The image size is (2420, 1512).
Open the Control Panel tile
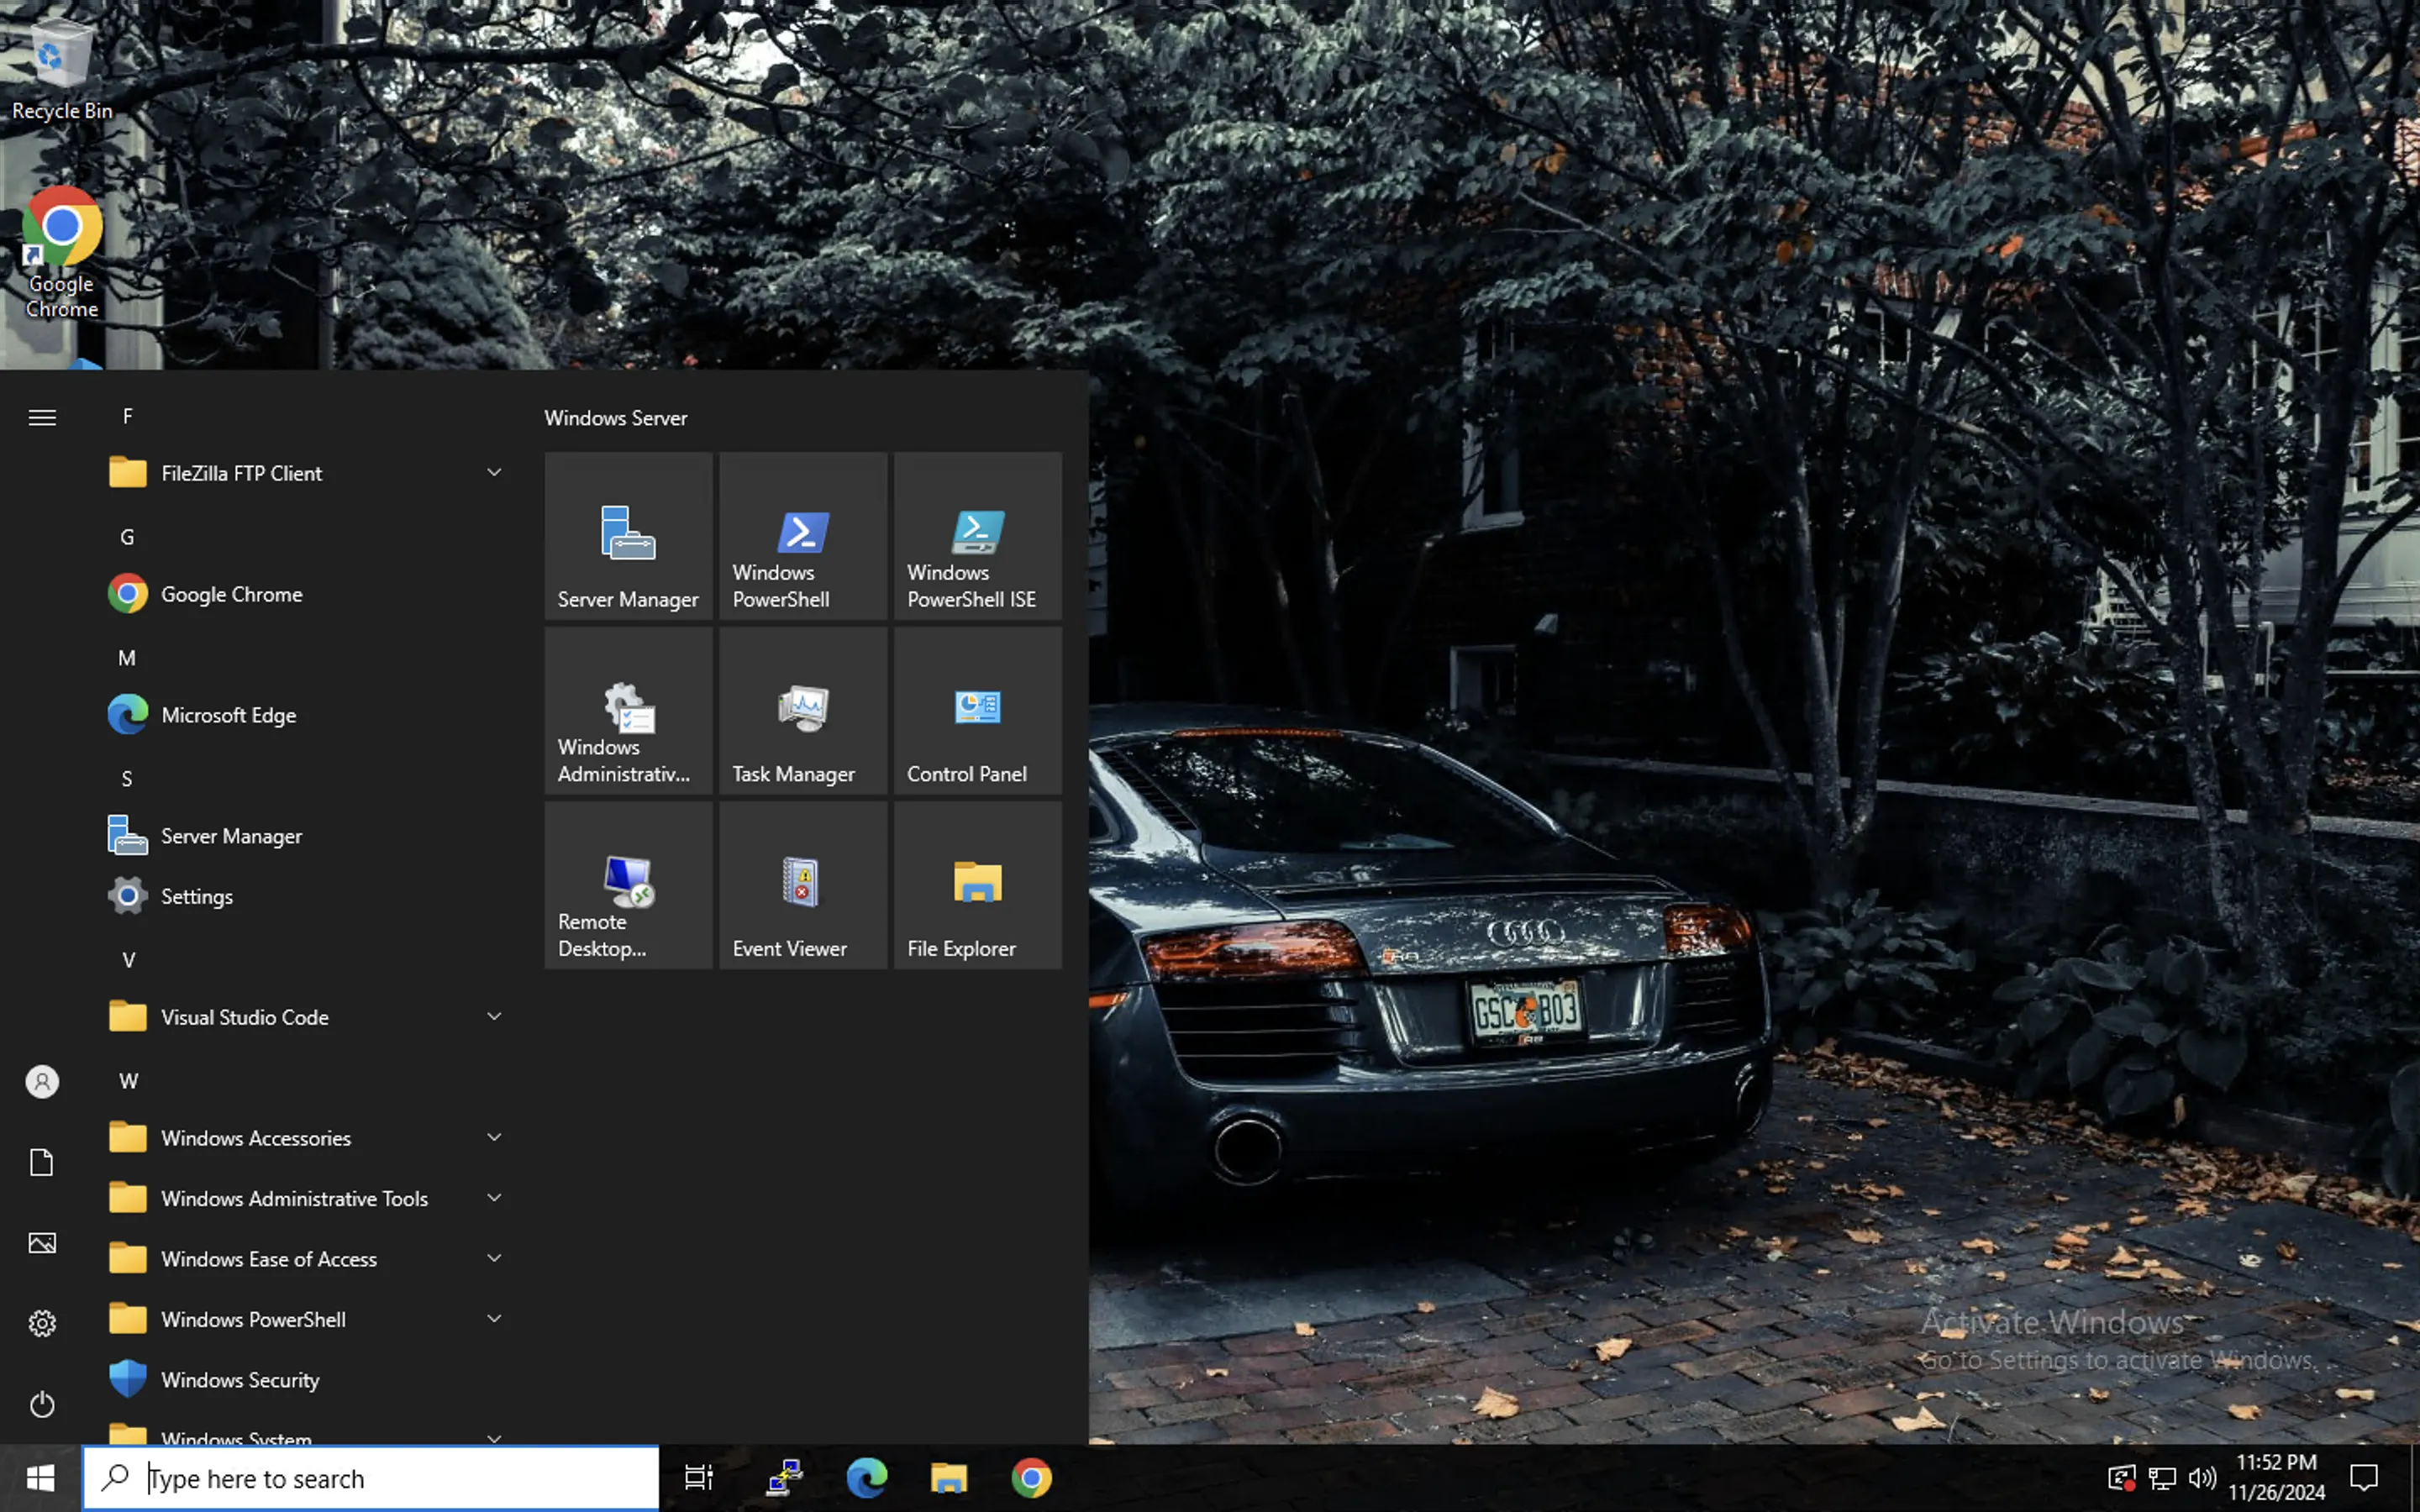click(977, 711)
